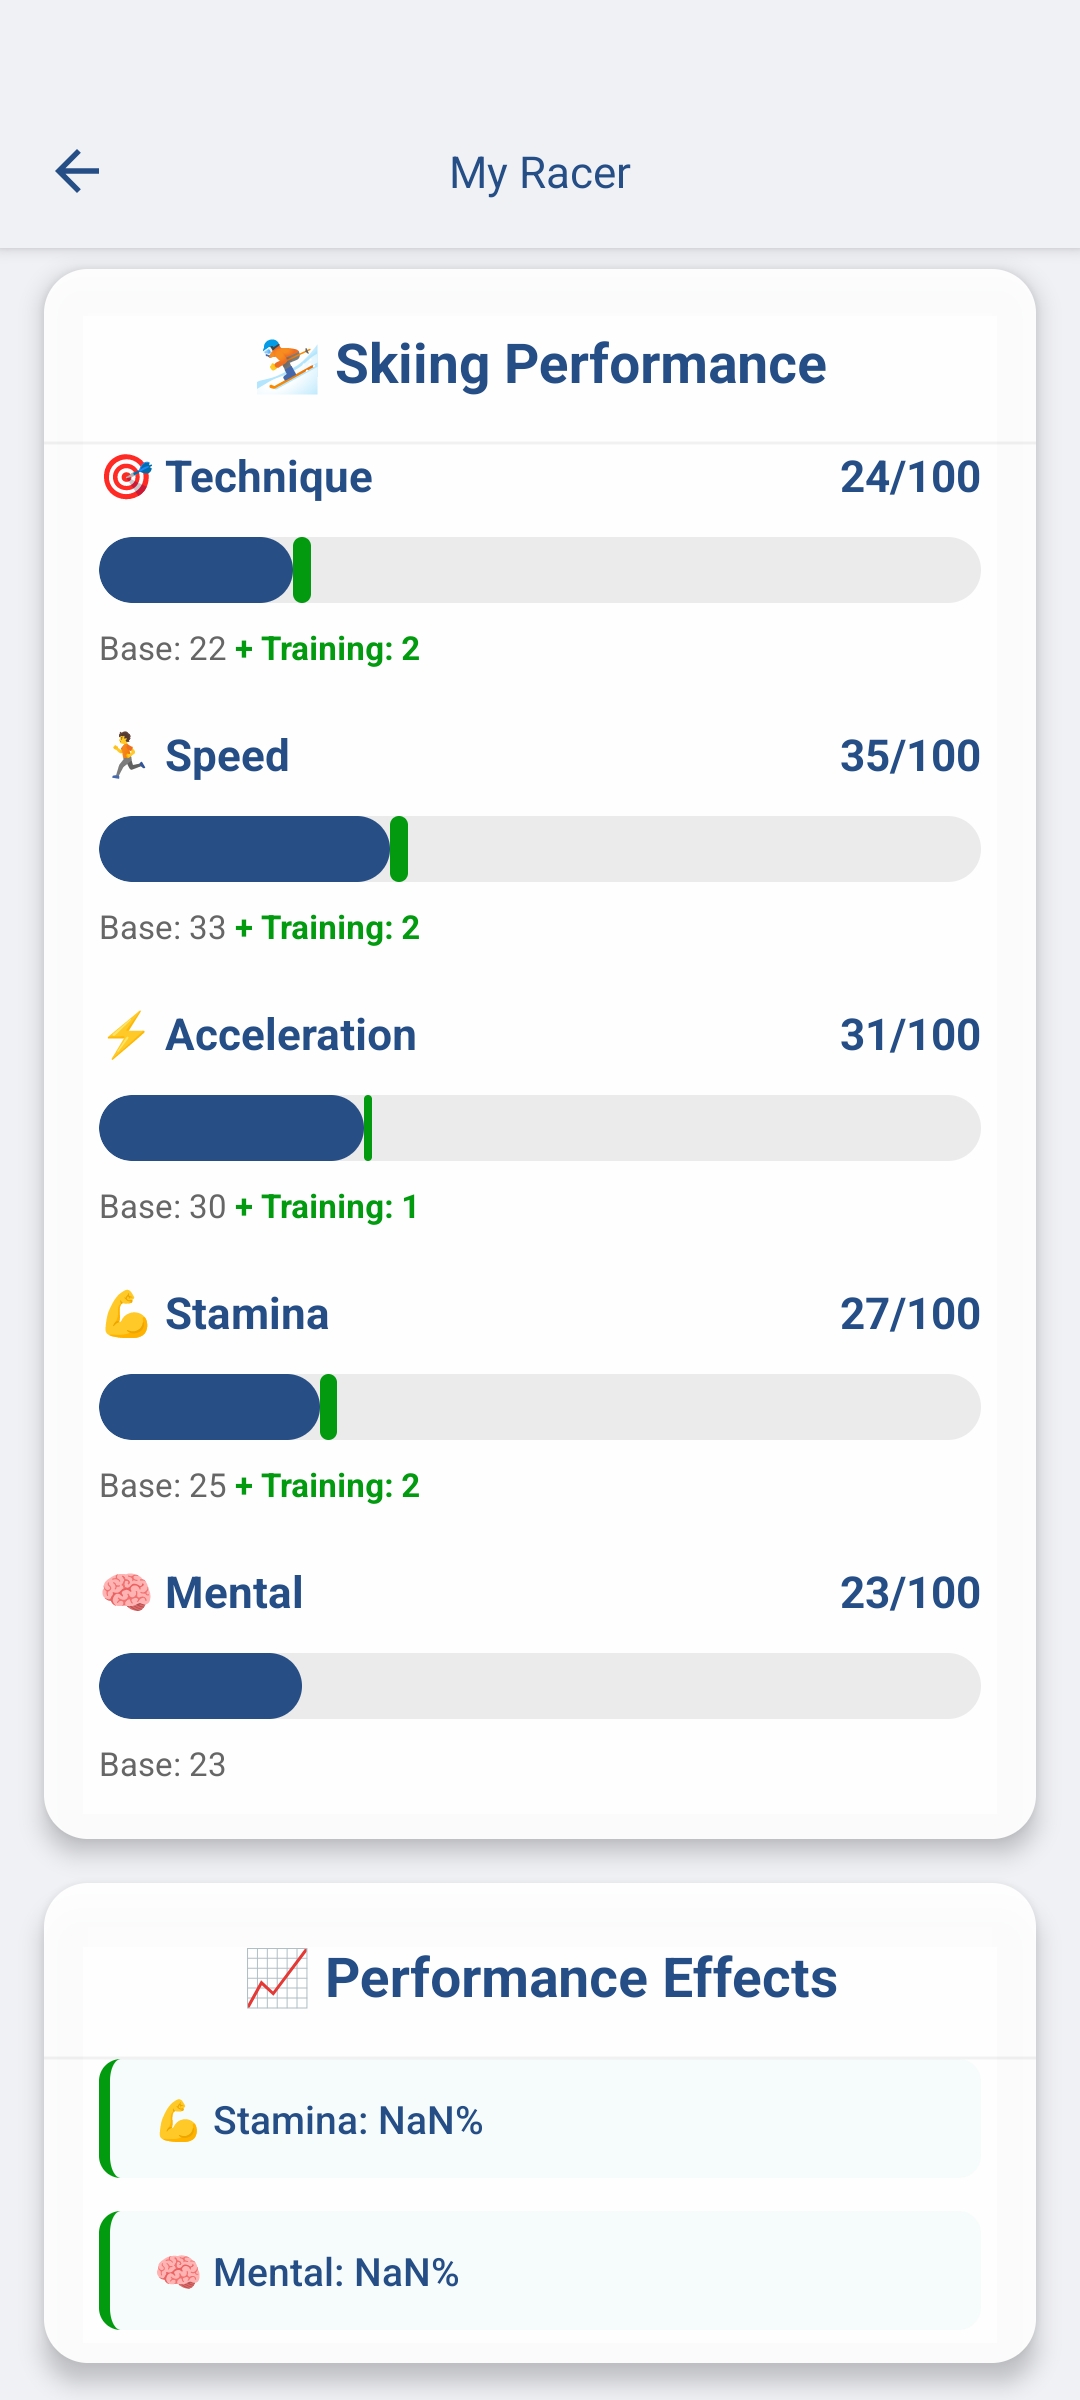Click the brain icon beside Mental 23/100

(127, 1593)
